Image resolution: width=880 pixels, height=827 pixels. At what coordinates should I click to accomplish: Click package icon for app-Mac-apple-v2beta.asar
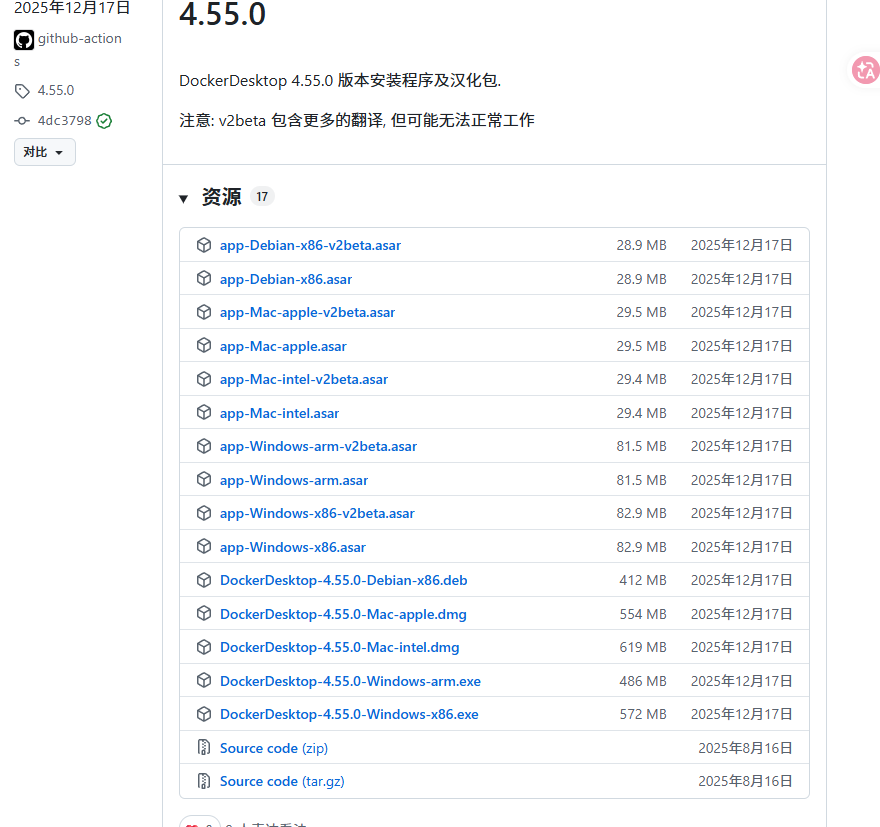tap(204, 312)
